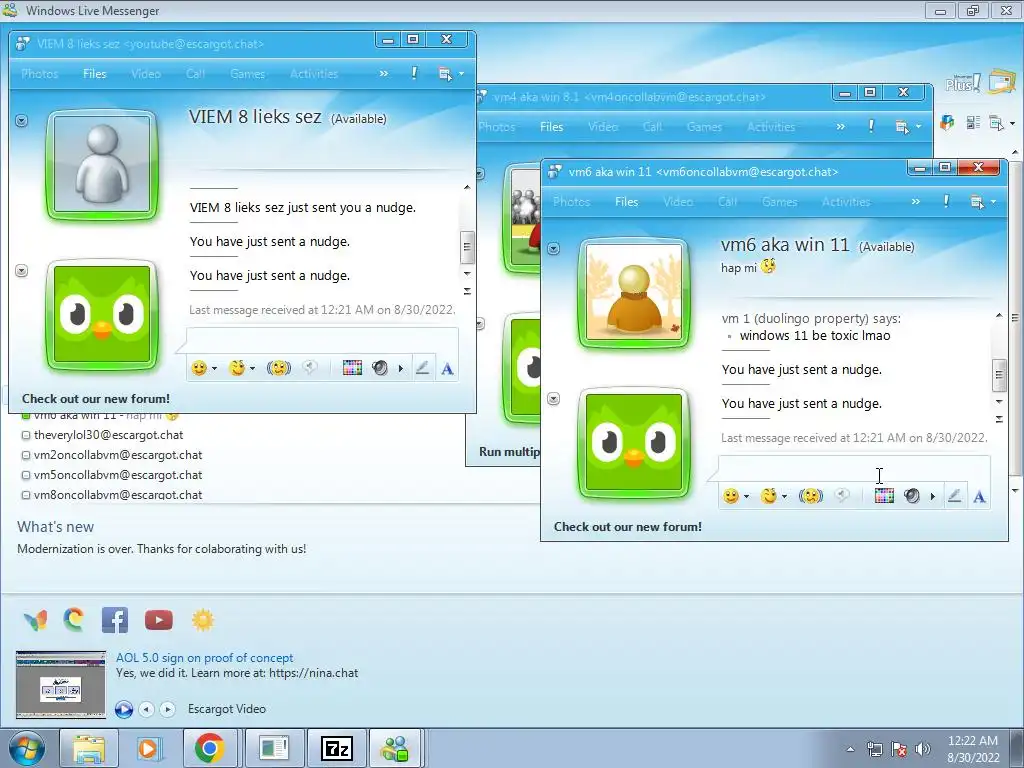1024x768 pixels.
Task: Click 'Check out our new forum!' in vm6 chat
Action: [x=628, y=526]
